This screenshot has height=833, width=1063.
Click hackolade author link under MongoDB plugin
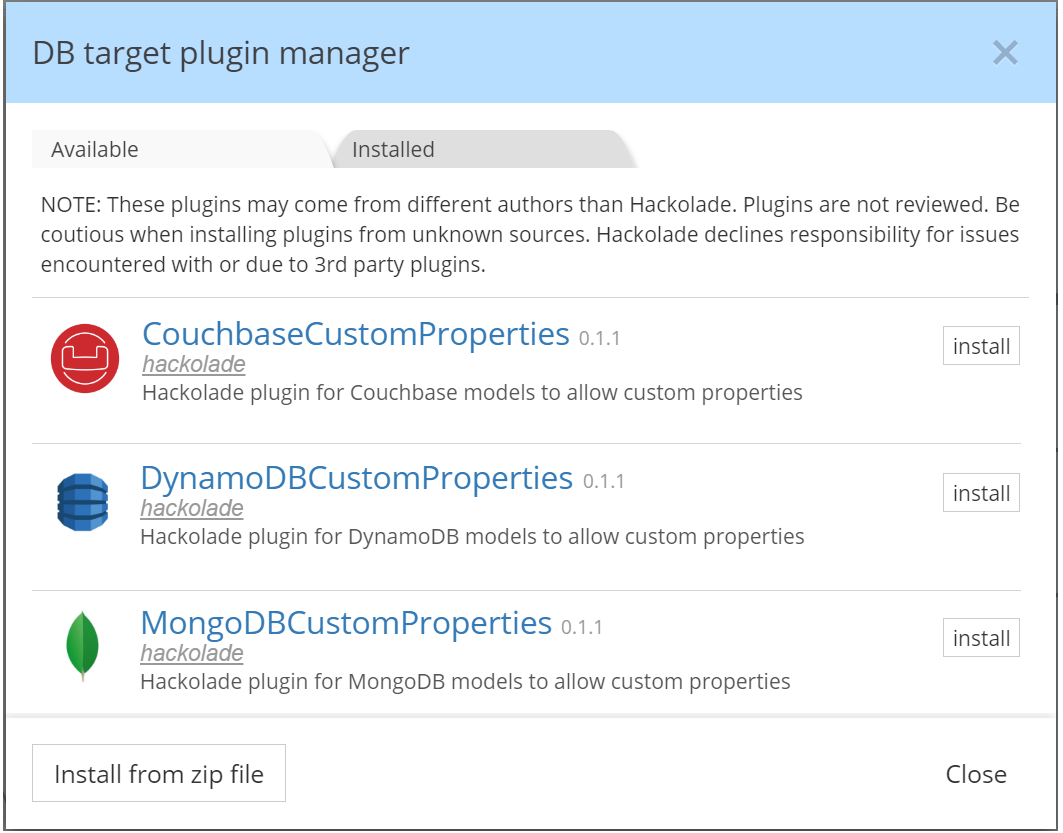[x=192, y=653]
